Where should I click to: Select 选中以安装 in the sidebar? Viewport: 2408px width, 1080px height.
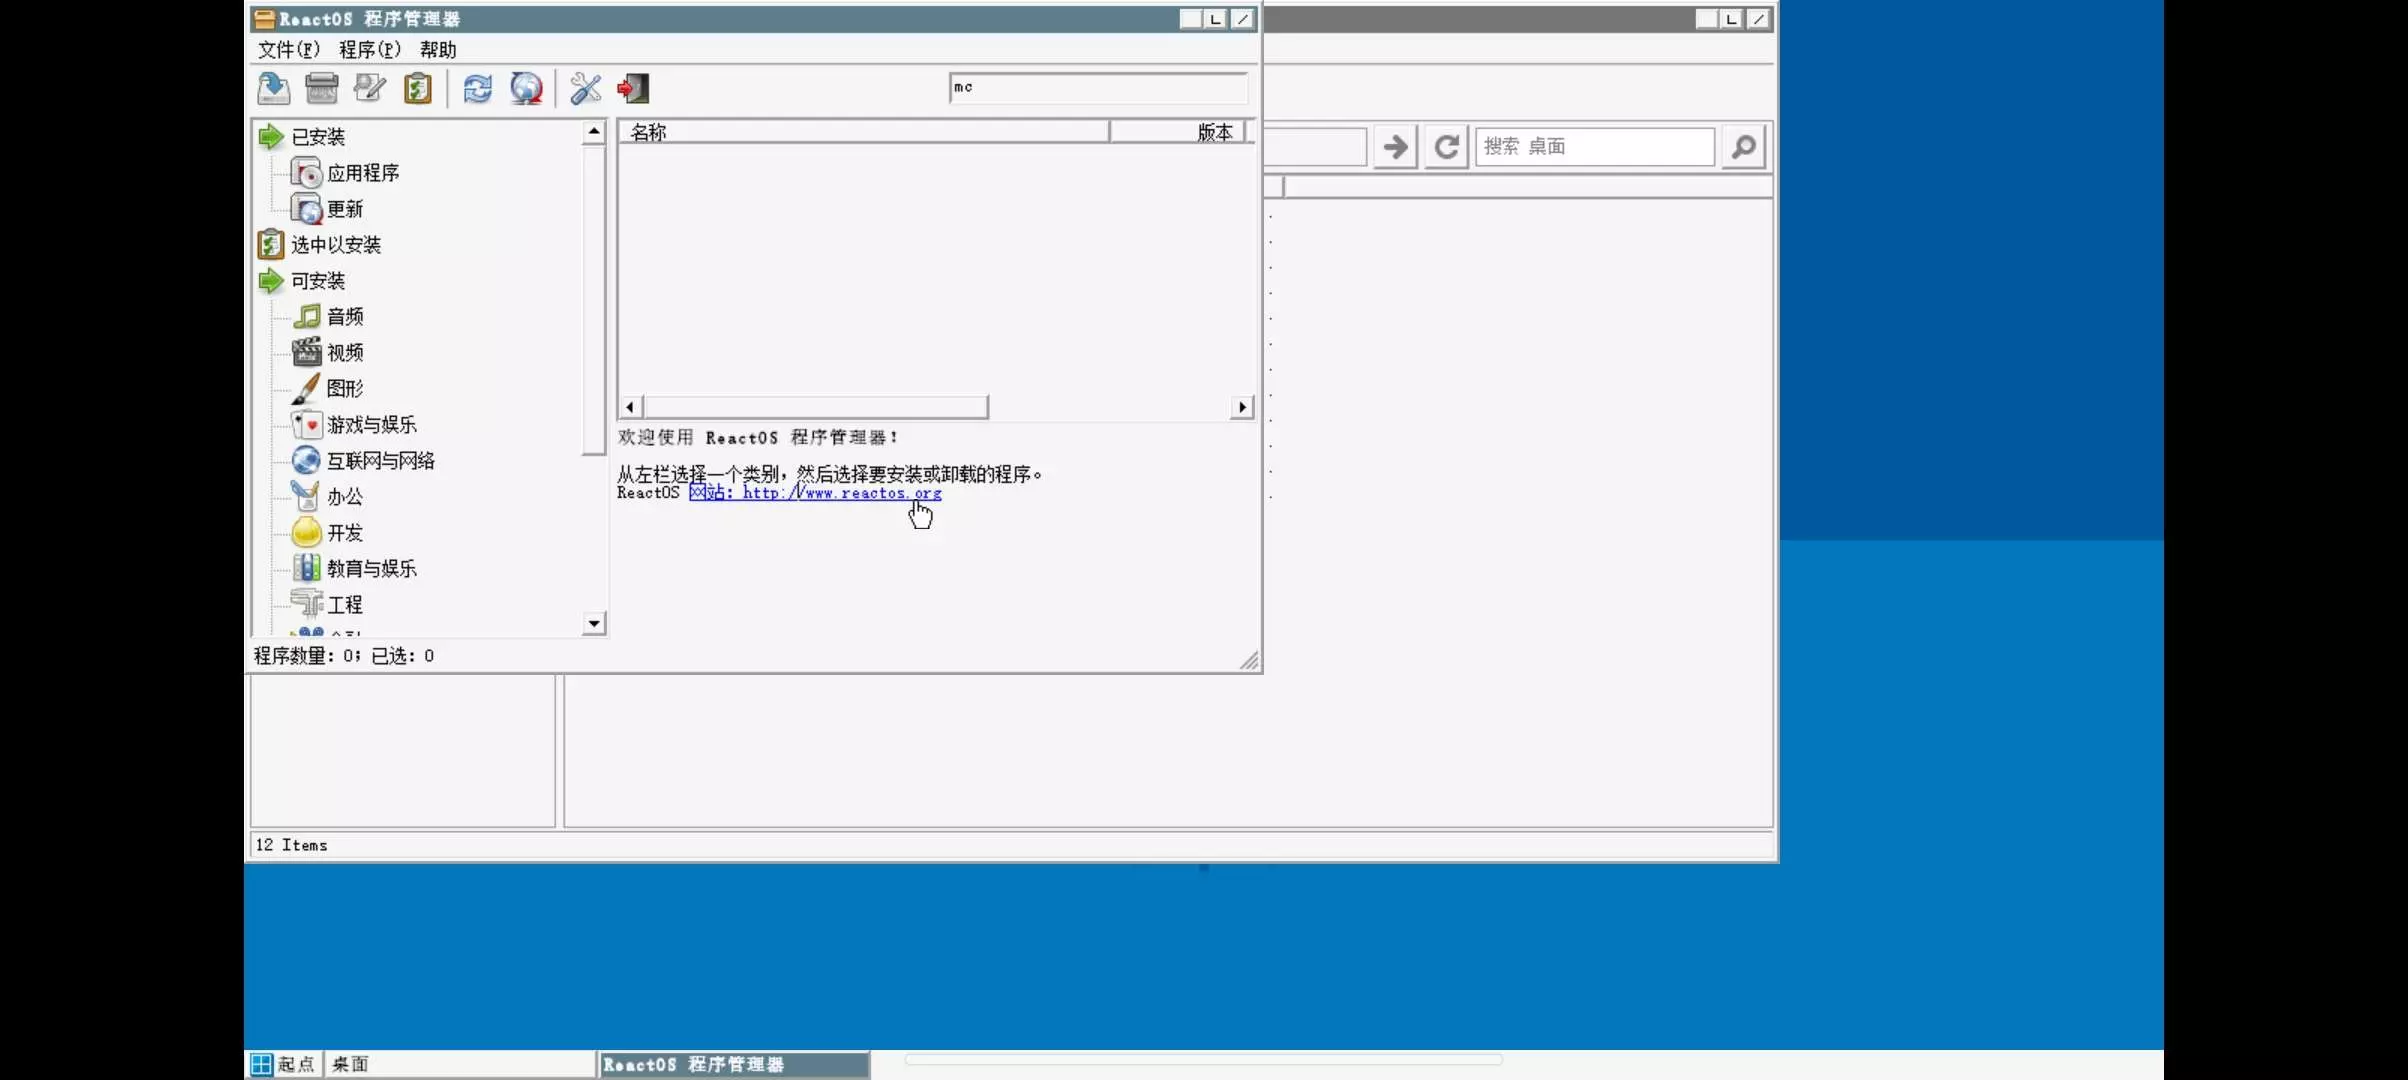[x=335, y=245]
